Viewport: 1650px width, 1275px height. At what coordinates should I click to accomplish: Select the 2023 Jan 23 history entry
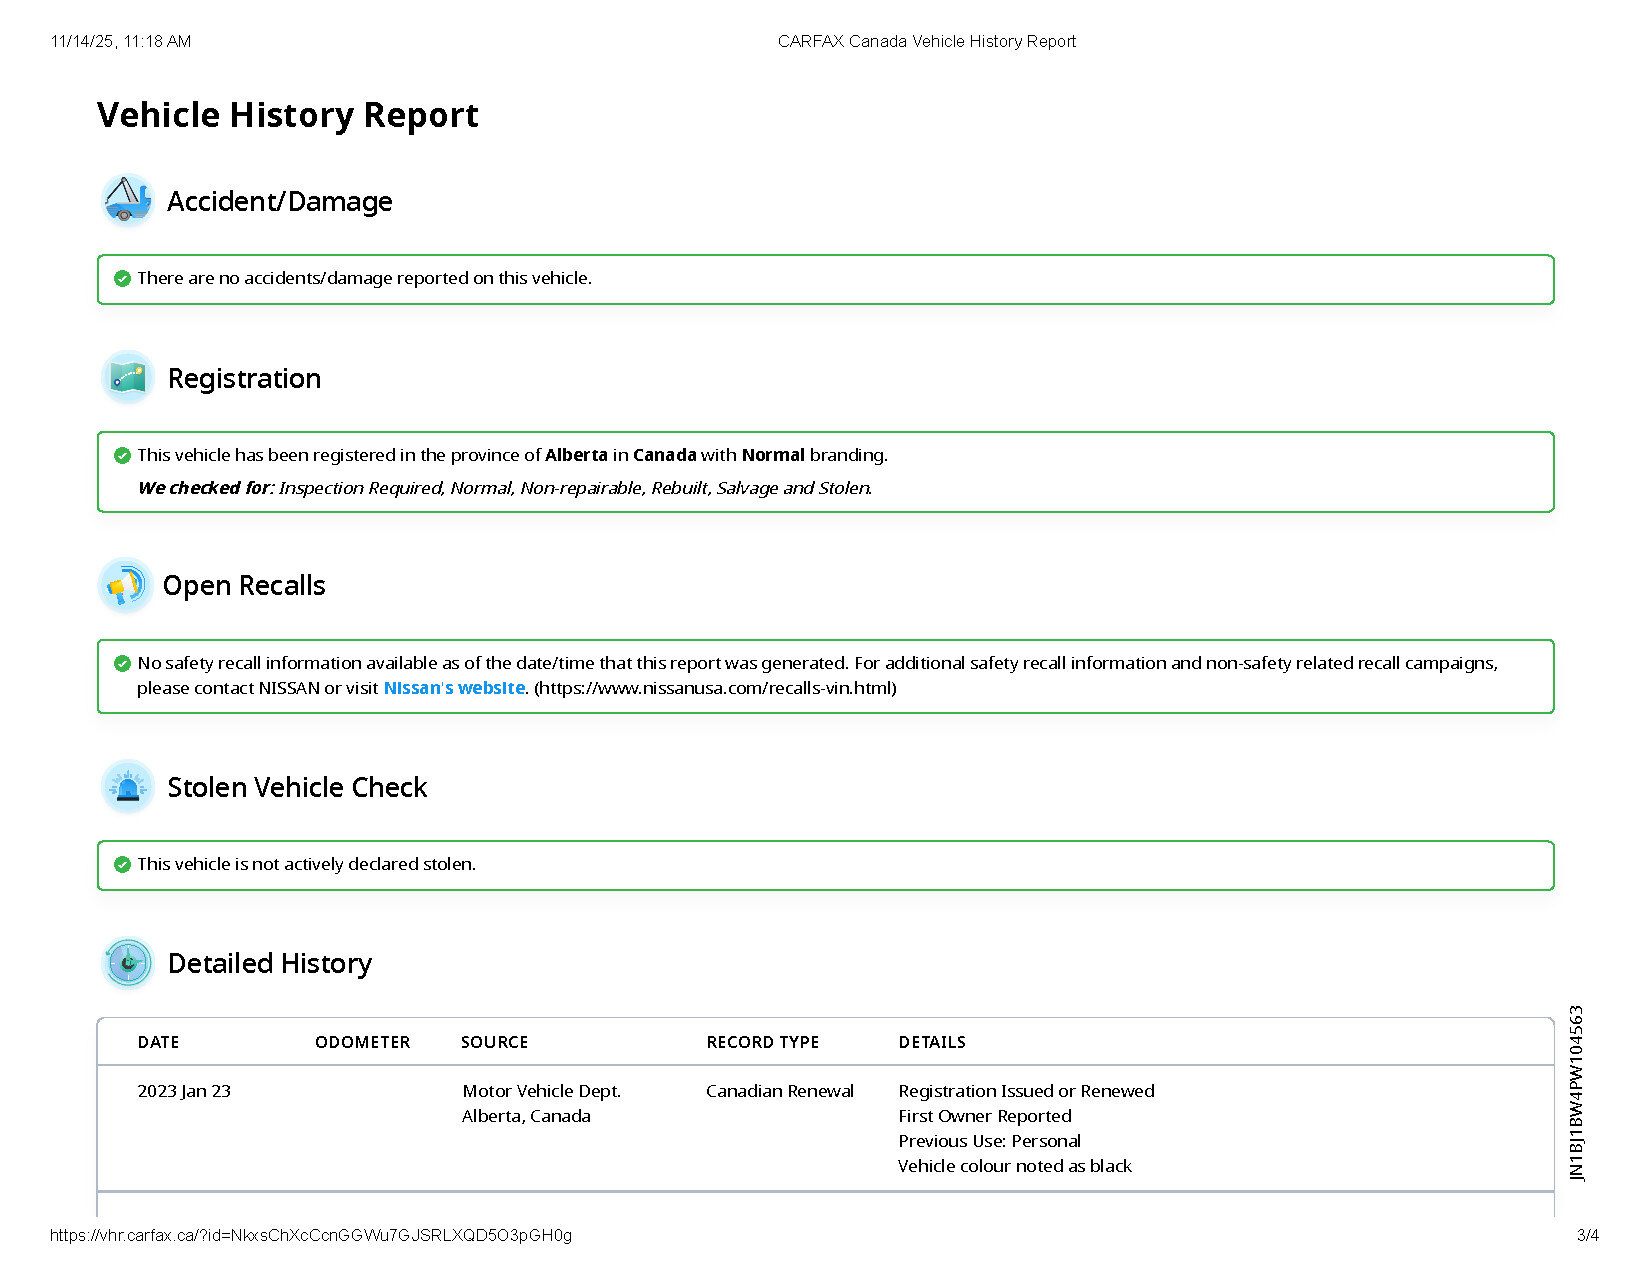[x=184, y=1091]
